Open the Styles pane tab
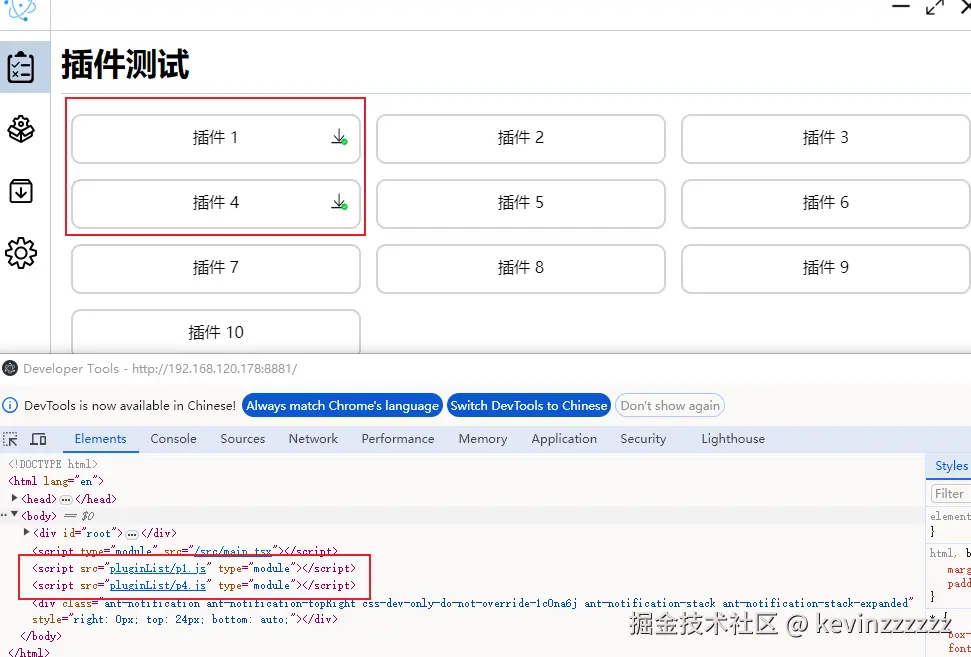 [951, 466]
